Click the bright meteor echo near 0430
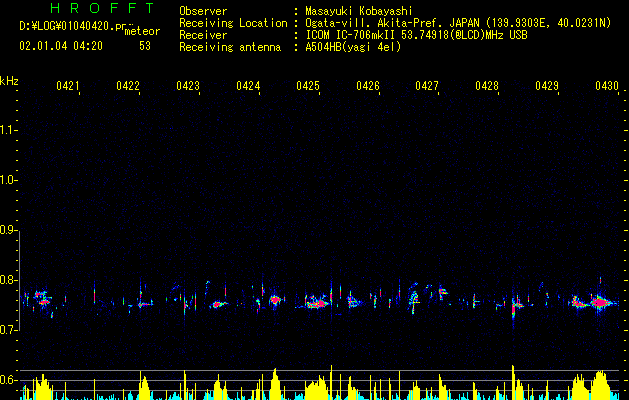This screenshot has width=629, height=400. pyautogui.click(x=600, y=303)
